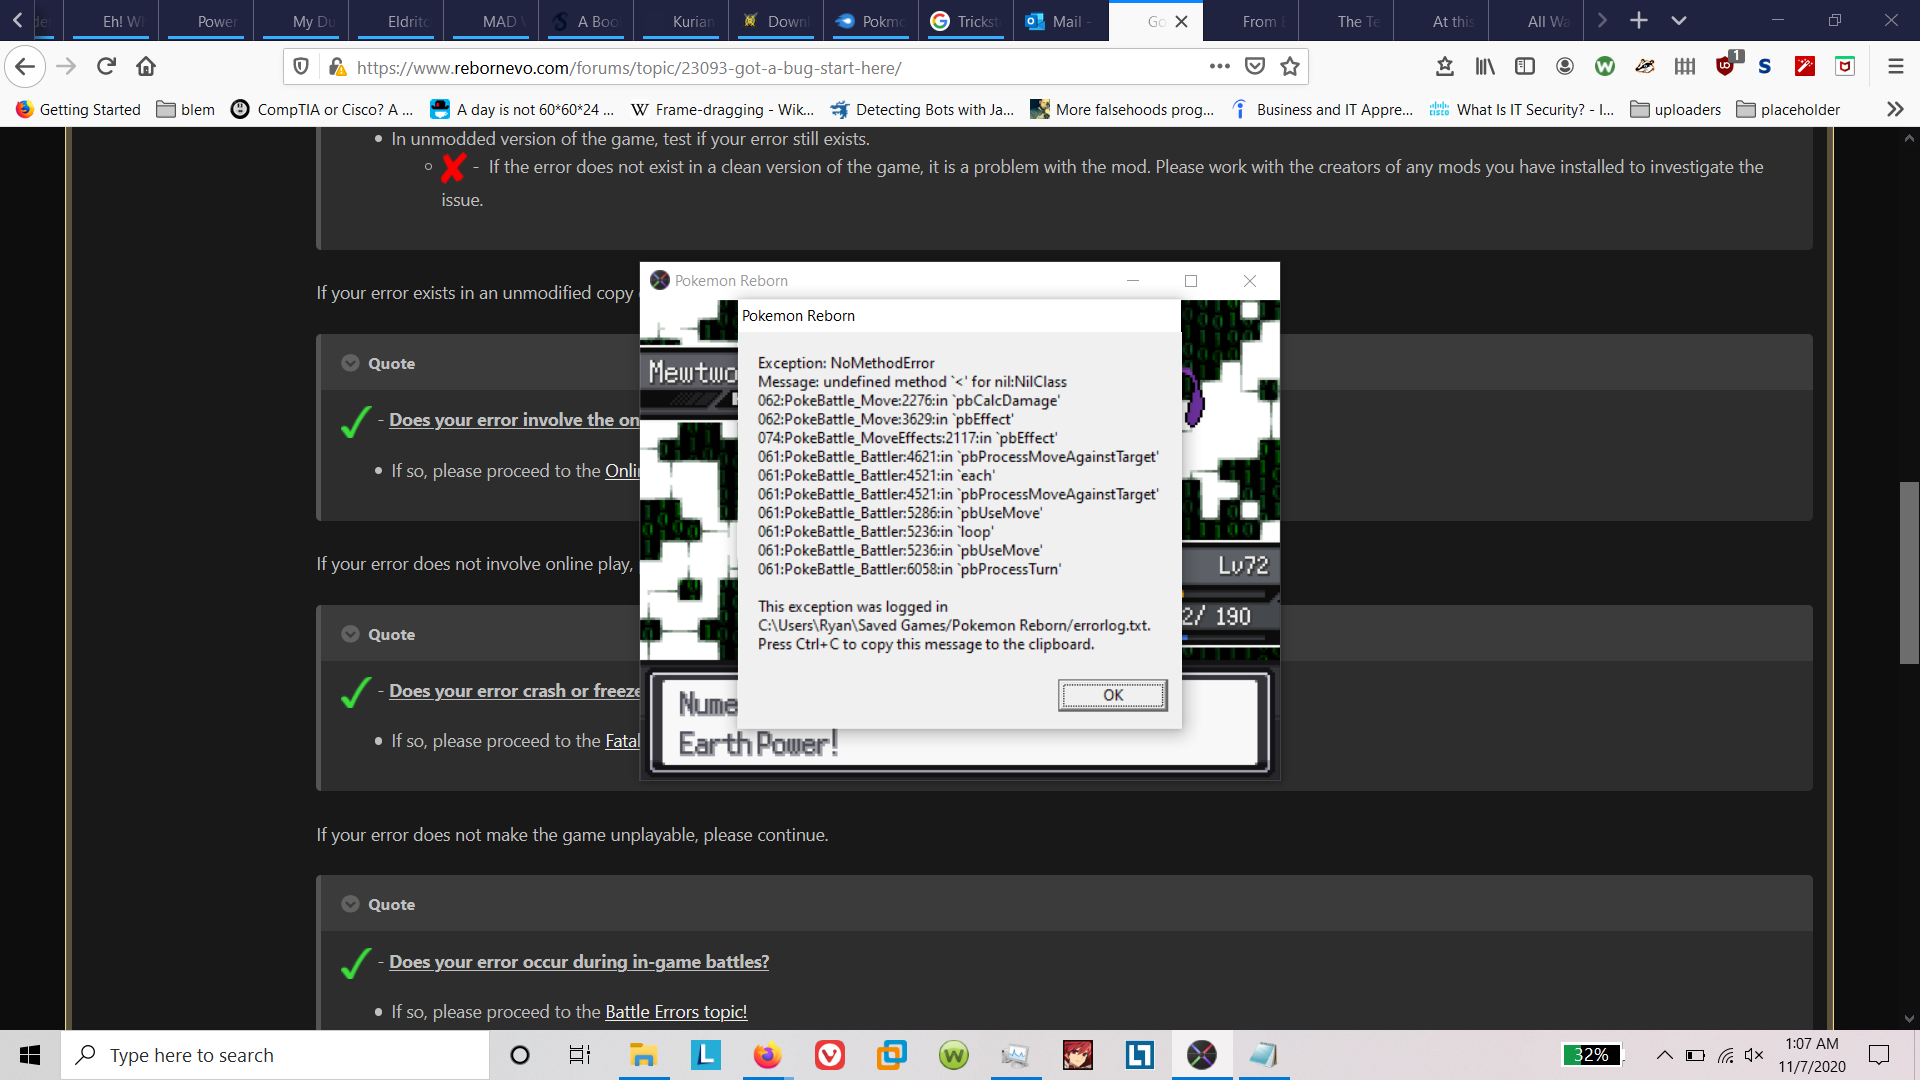This screenshot has width=1920, height=1080.
Task: Open Firefox hamburger menu
Action: click(x=1895, y=67)
